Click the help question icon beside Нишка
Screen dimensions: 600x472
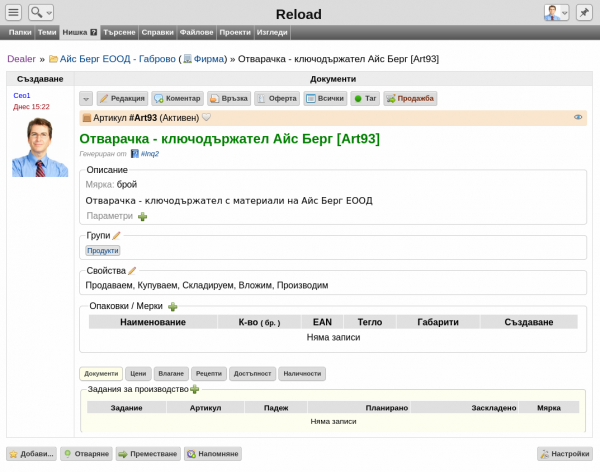[x=93, y=33]
